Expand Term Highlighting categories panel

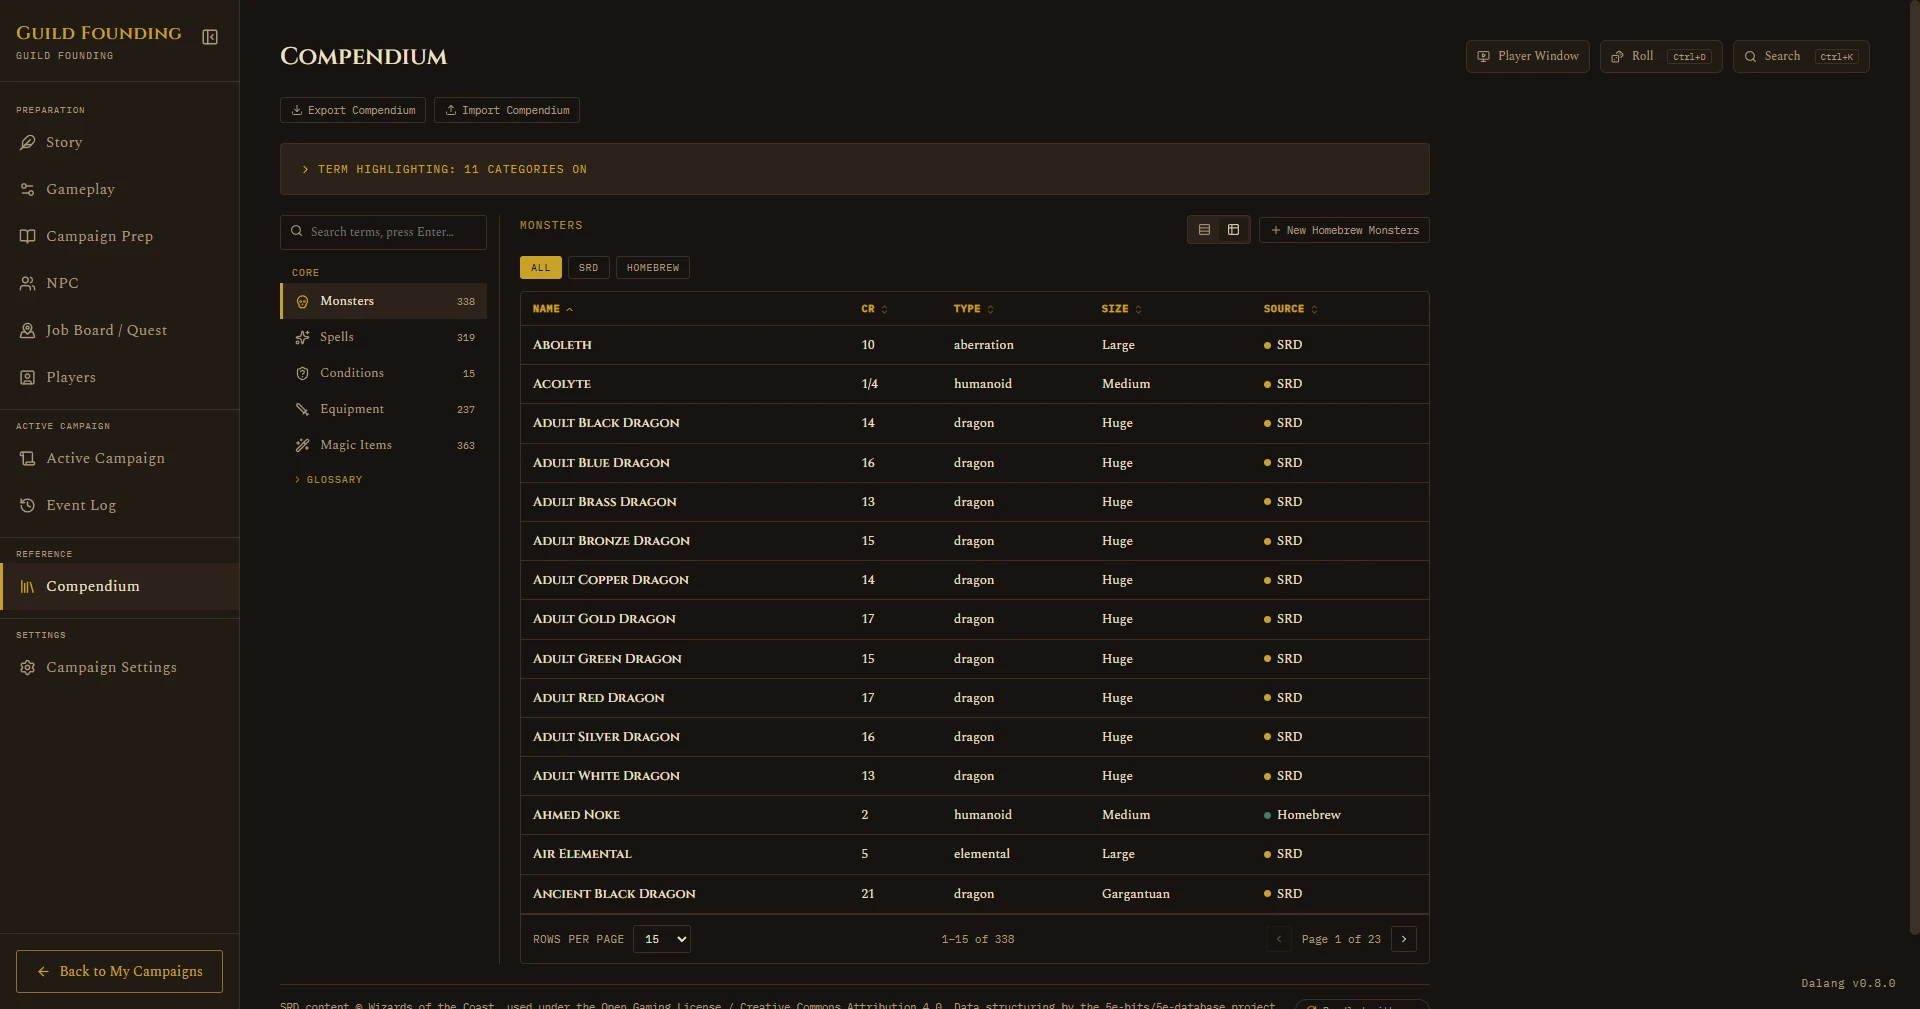point(854,169)
